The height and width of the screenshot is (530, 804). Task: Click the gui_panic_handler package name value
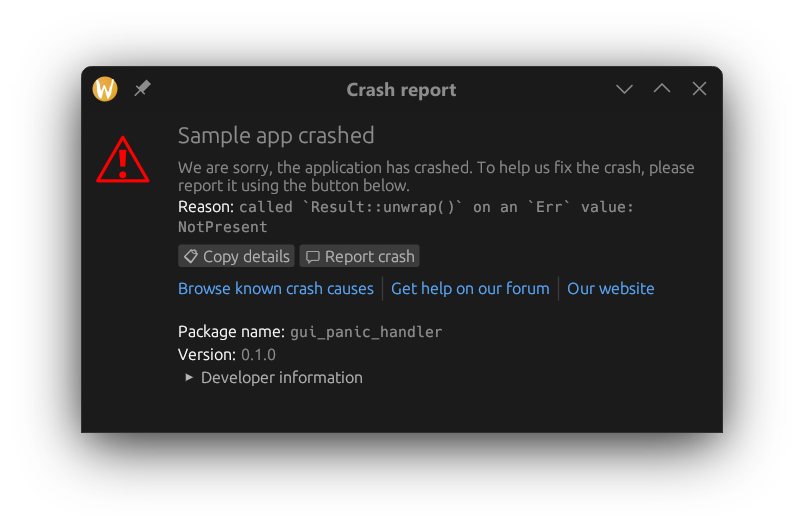click(366, 332)
